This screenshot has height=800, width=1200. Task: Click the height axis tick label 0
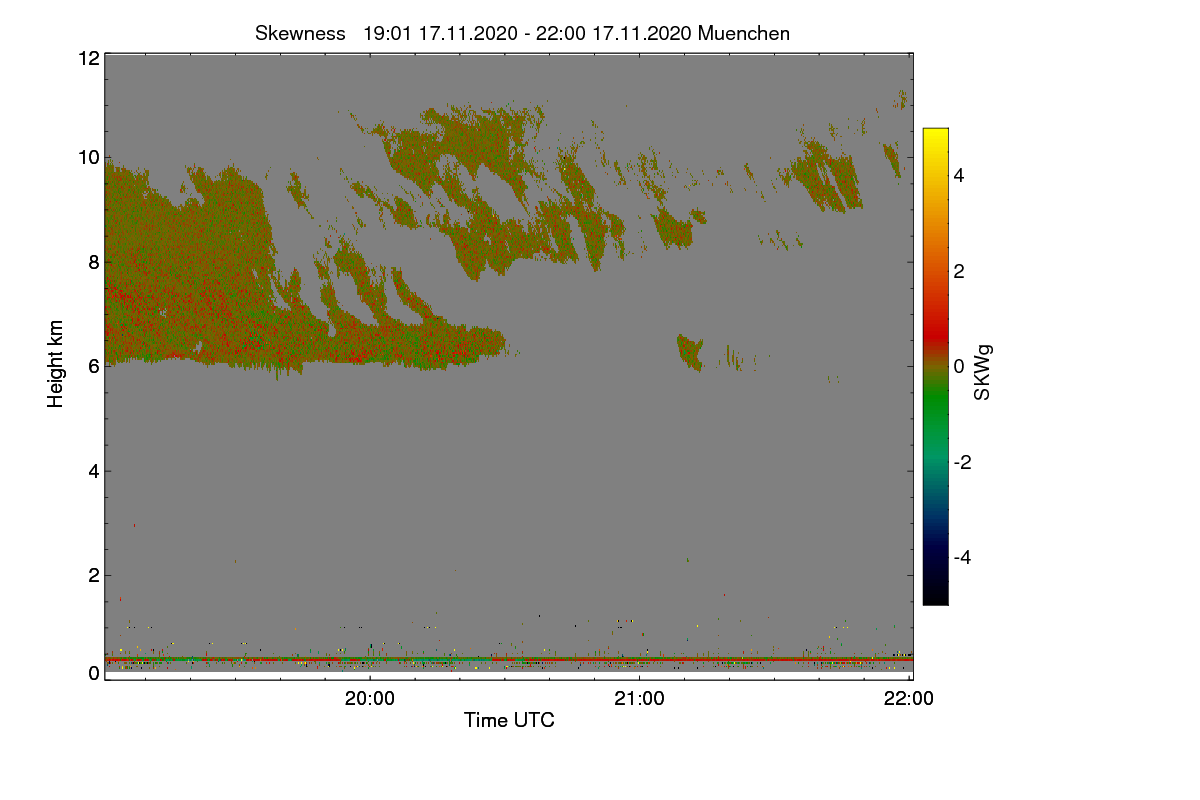[94, 674]
